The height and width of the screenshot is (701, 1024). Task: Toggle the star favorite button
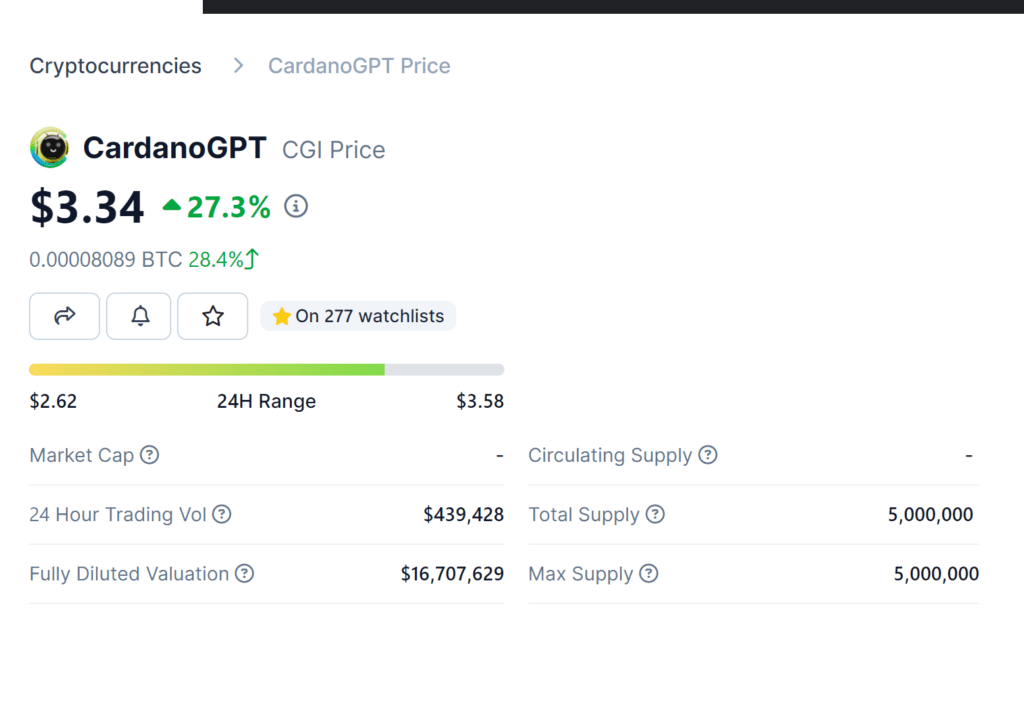tap(212, 316)
